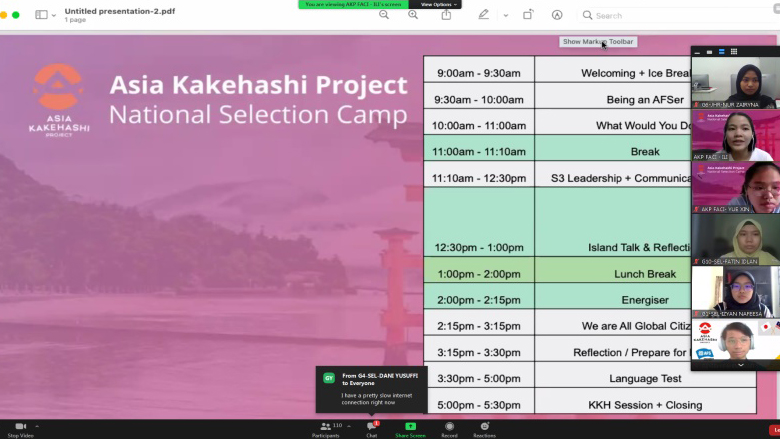Click the 'Energiser' cell
780x439 pixels.
tap(613, 296)
